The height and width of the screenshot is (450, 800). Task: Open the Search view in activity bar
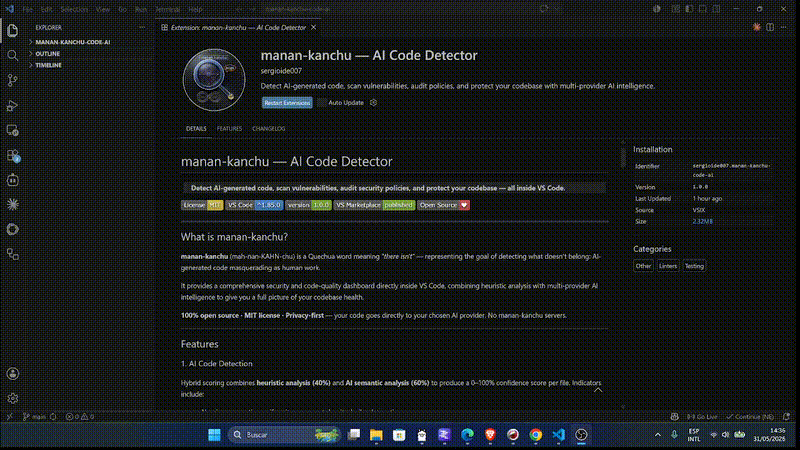coord(13,55)
